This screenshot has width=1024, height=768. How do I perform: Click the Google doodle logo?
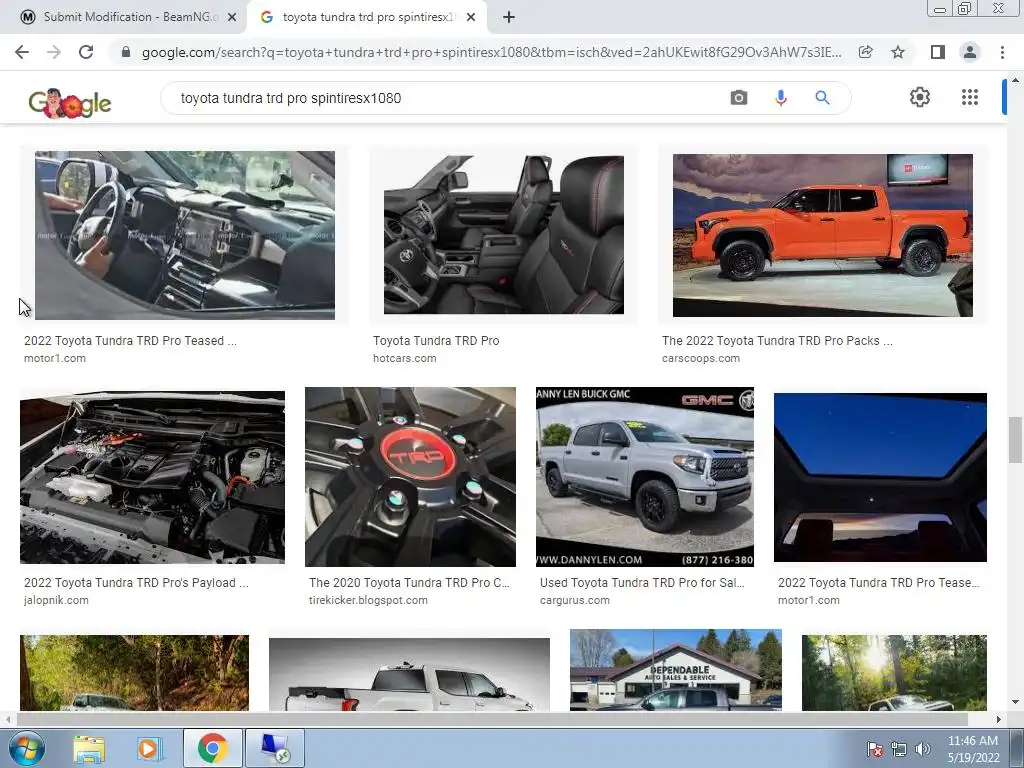(70, 103)
